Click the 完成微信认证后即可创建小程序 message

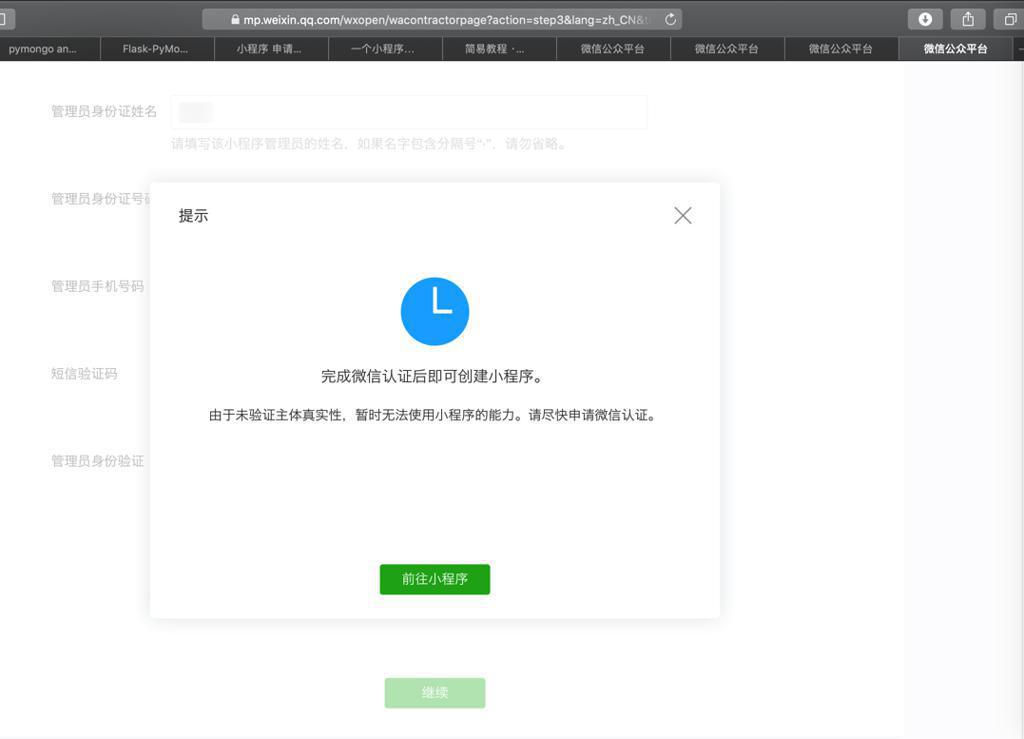click(x=434, y=377)
